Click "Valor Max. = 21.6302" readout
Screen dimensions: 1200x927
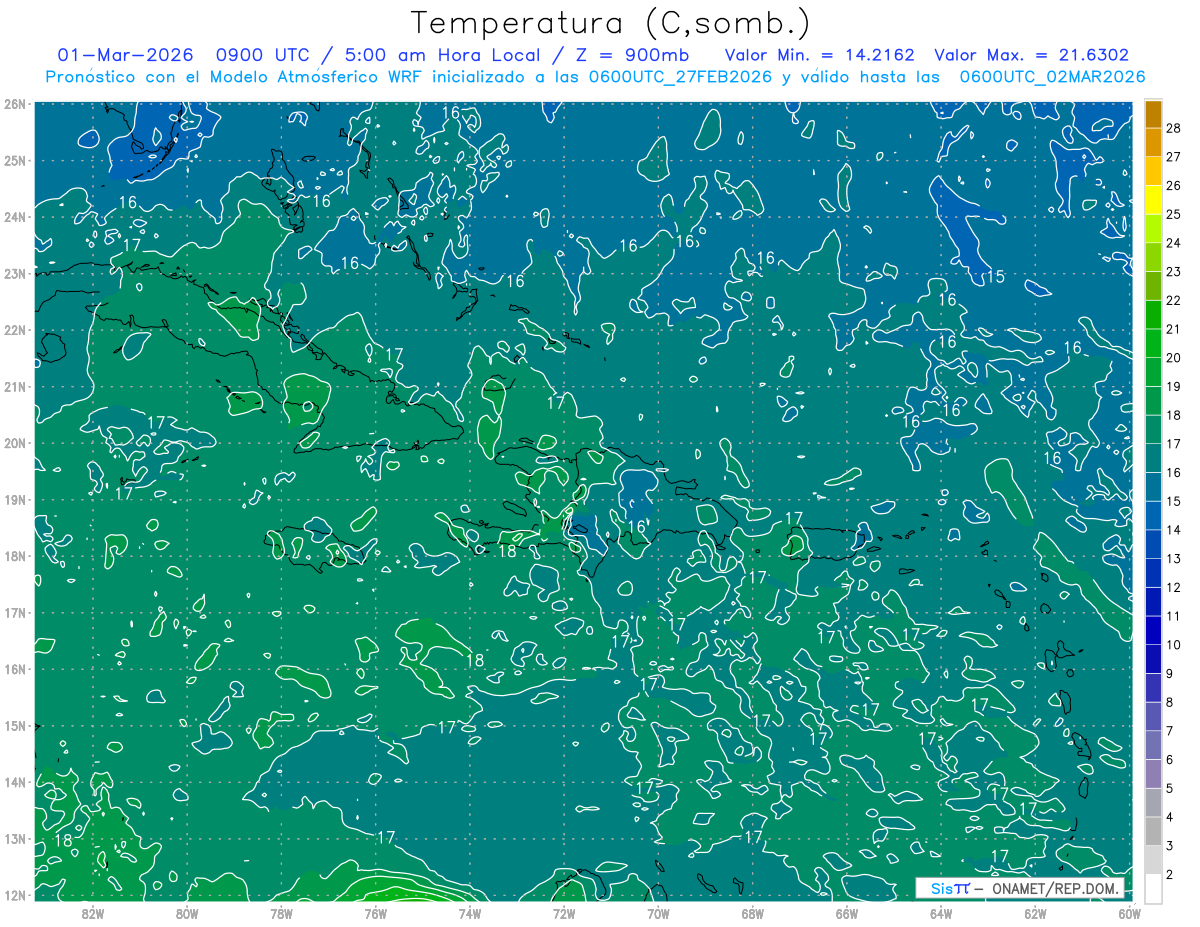[x=1032, y=55]
